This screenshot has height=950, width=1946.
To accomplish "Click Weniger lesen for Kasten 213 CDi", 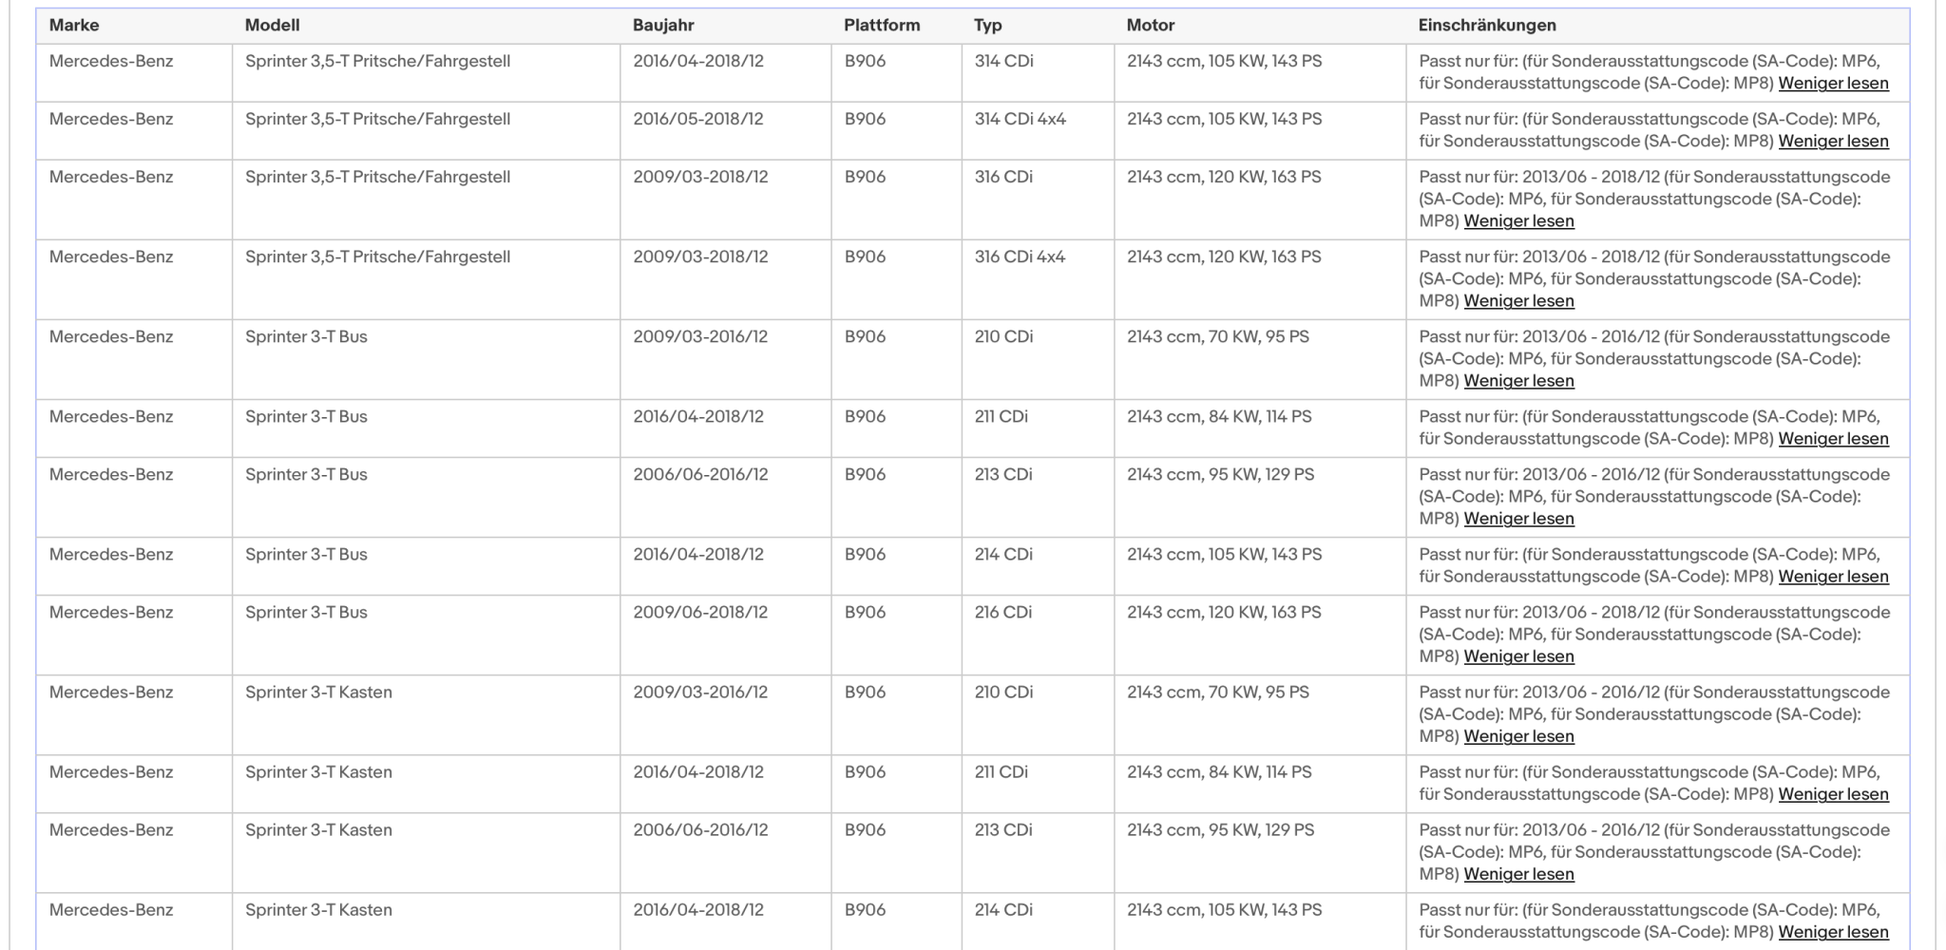I will click(x=1518, y=876).
